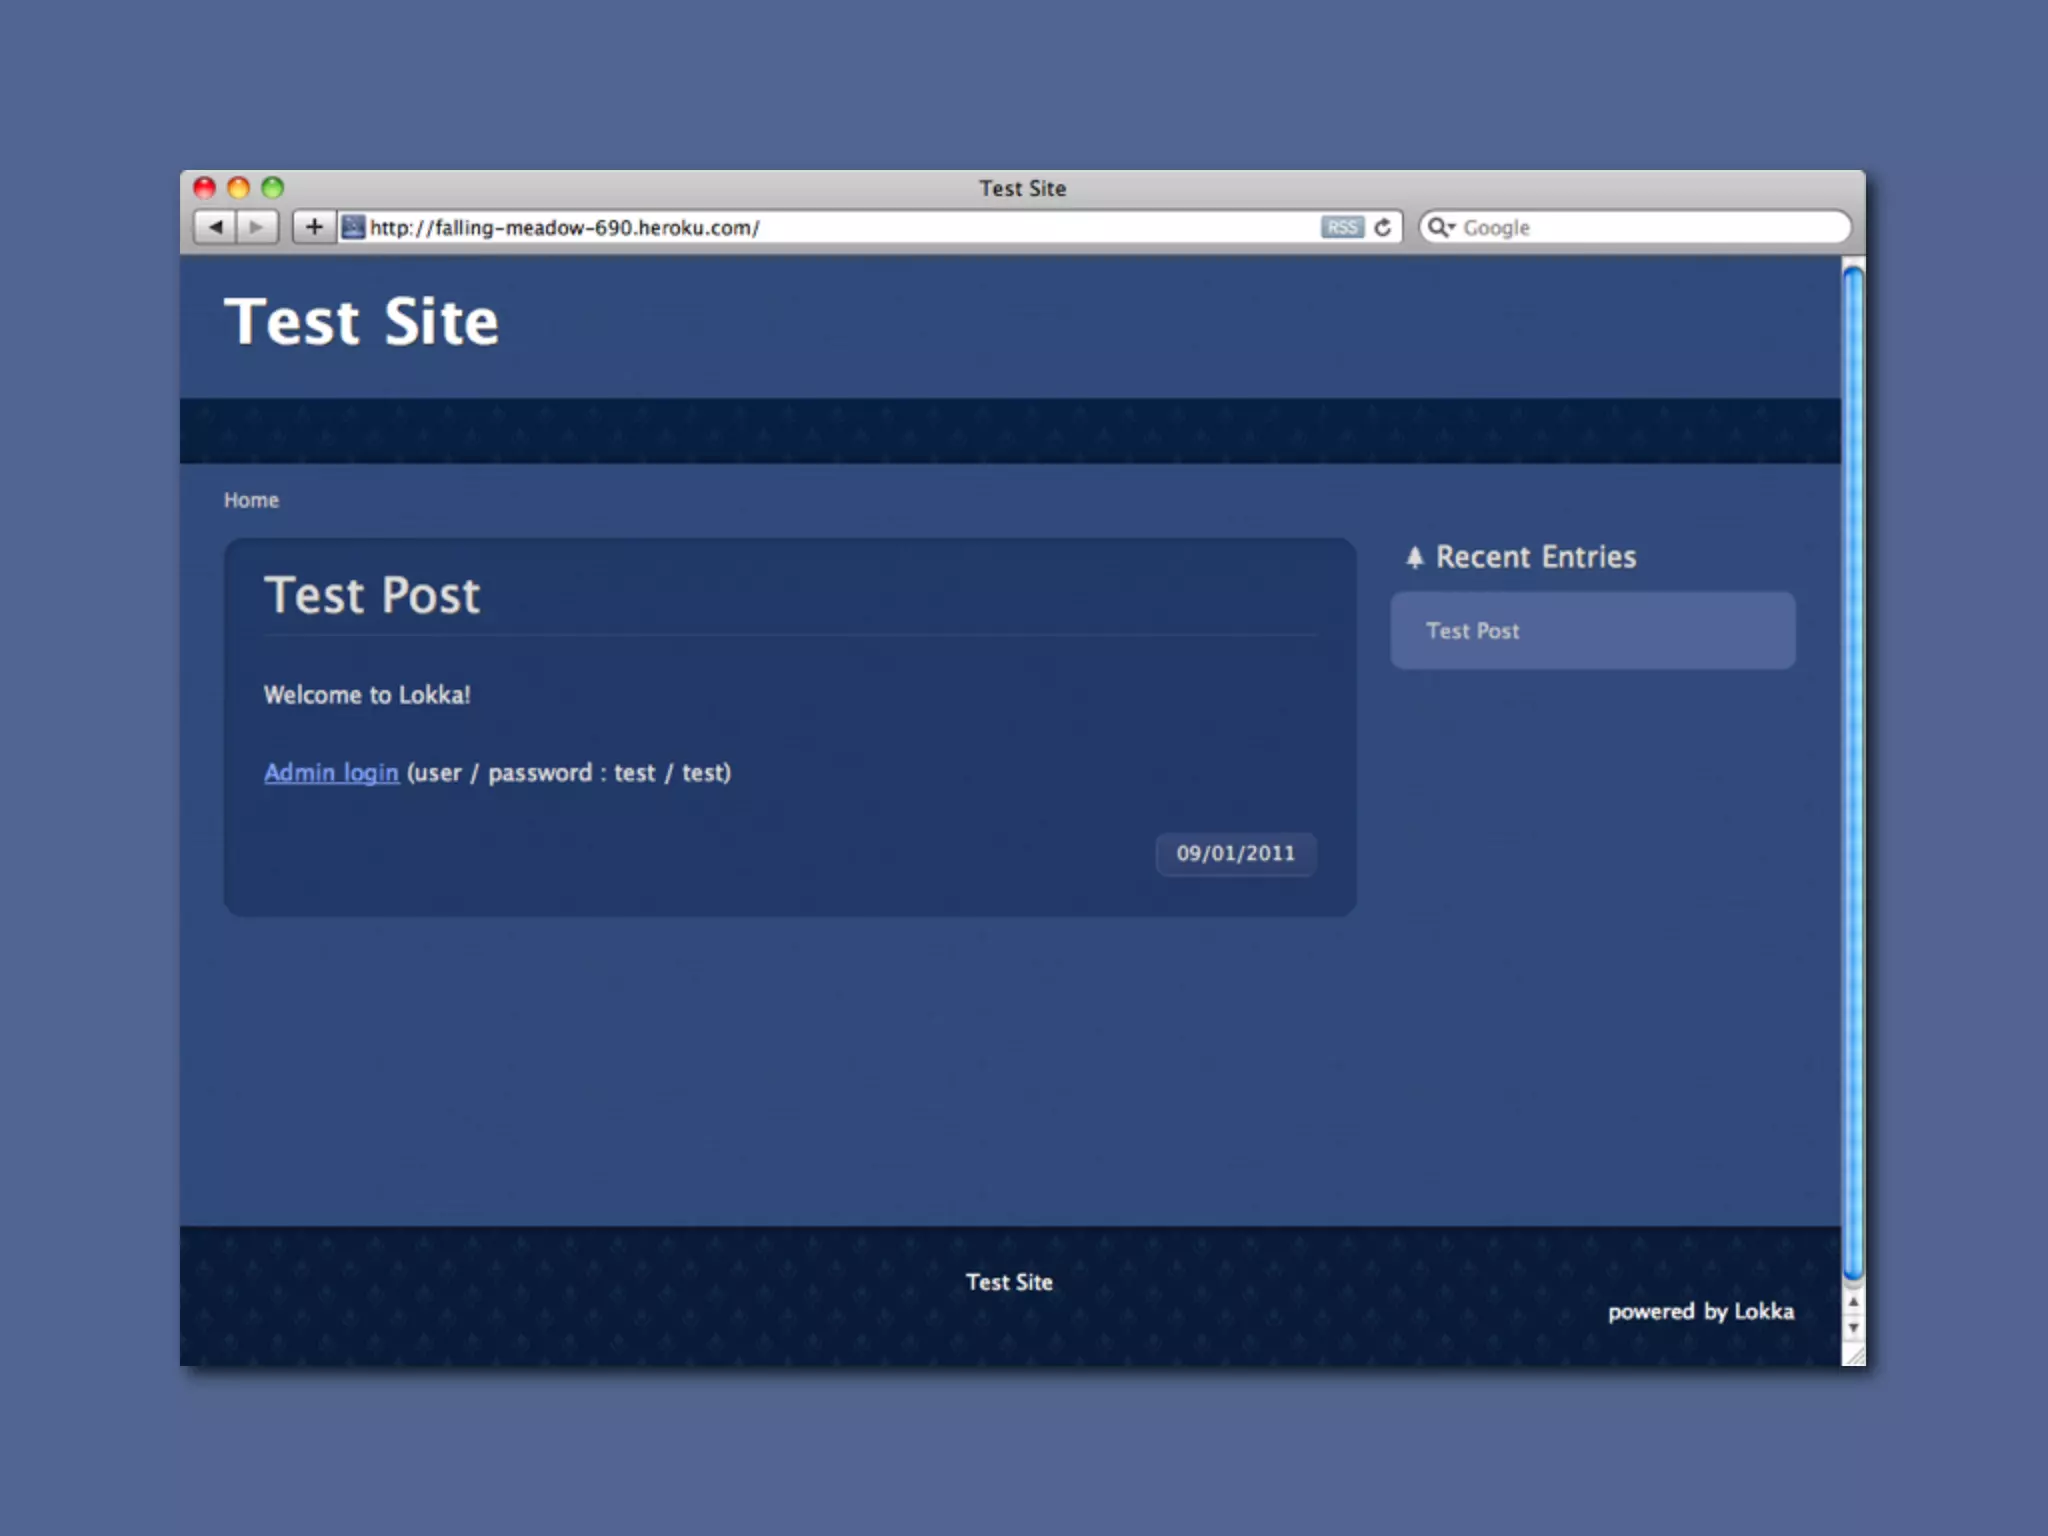
Task: Open the search magnifier dropdown
Action: 1440,227
